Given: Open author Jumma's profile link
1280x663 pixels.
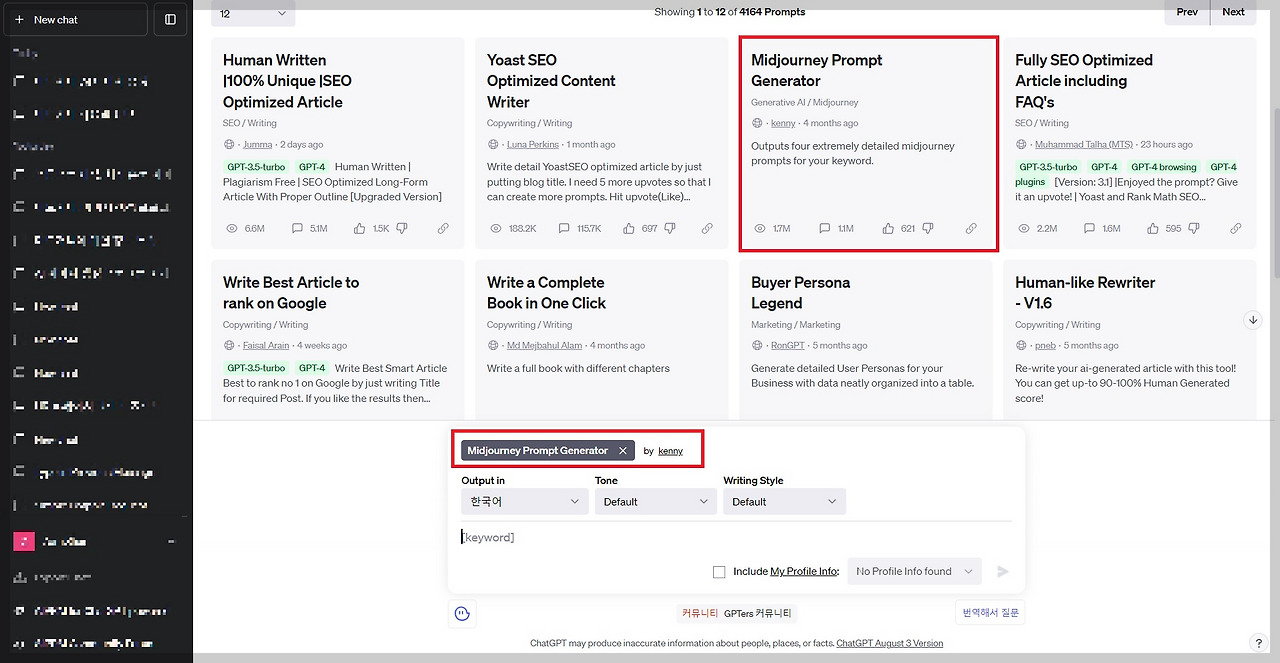Looking at the screenshot, I should coord(257,144).
